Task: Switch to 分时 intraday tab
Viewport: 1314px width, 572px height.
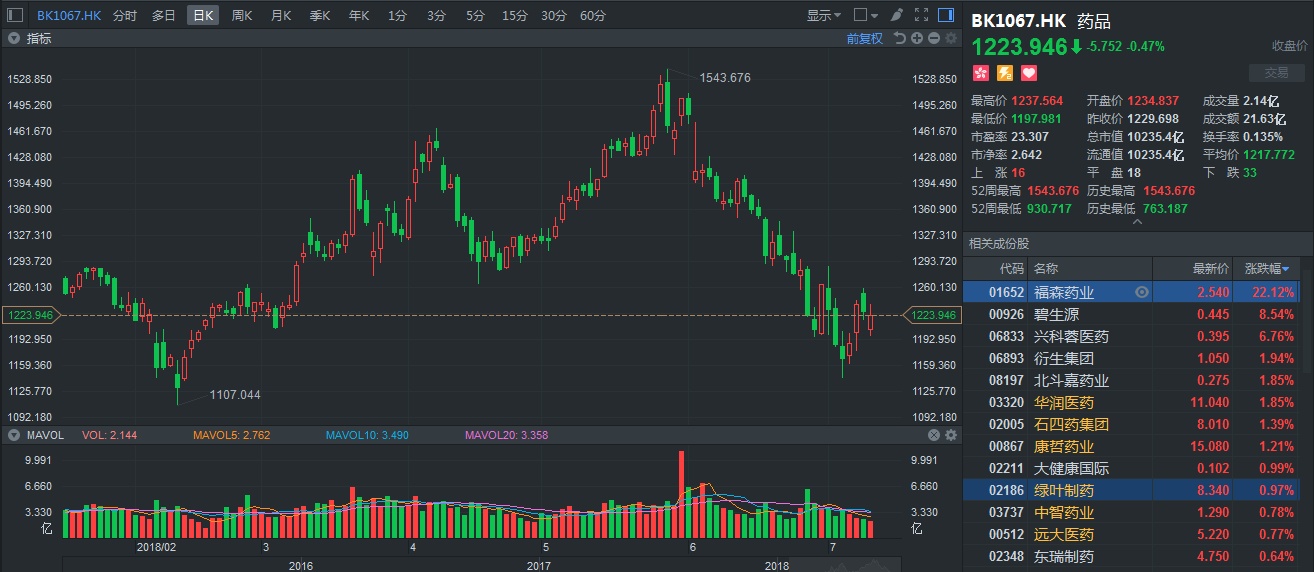Action: tap(125, 15)
